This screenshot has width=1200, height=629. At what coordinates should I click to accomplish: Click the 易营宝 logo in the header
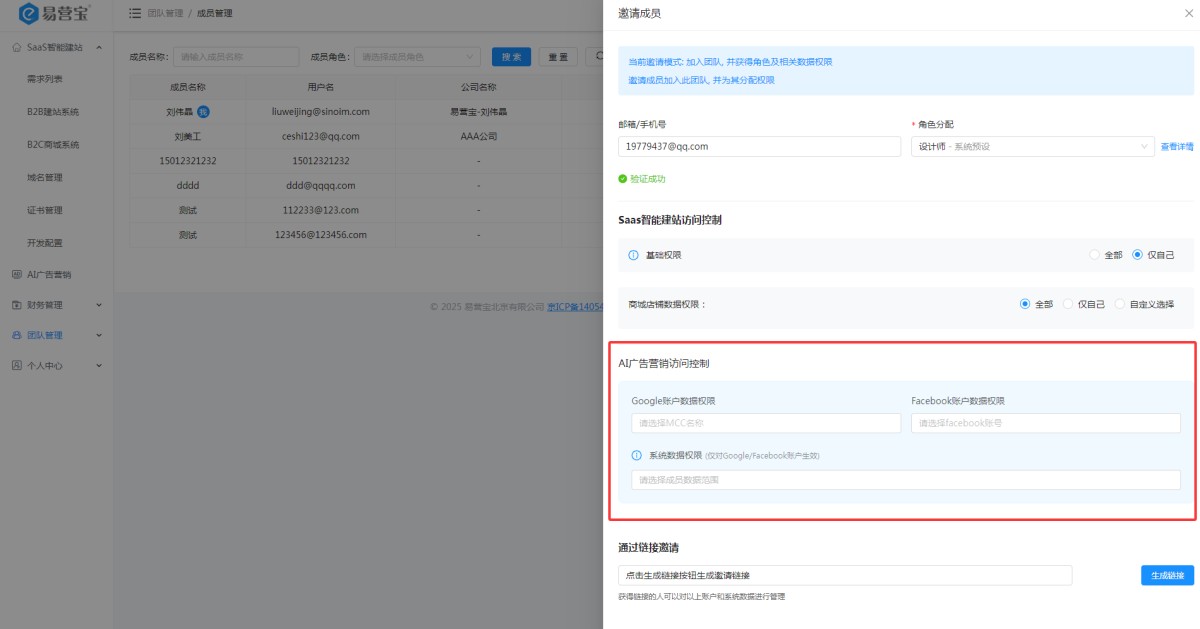pos(55,14)
